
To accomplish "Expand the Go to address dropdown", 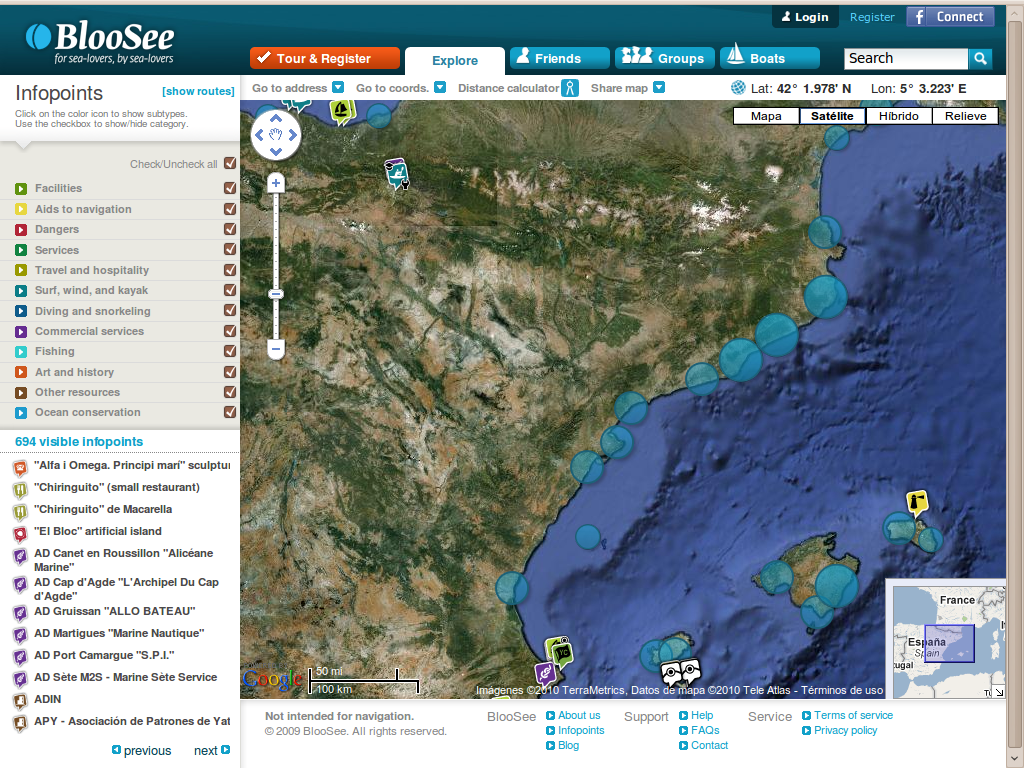I will coord(338,88).
